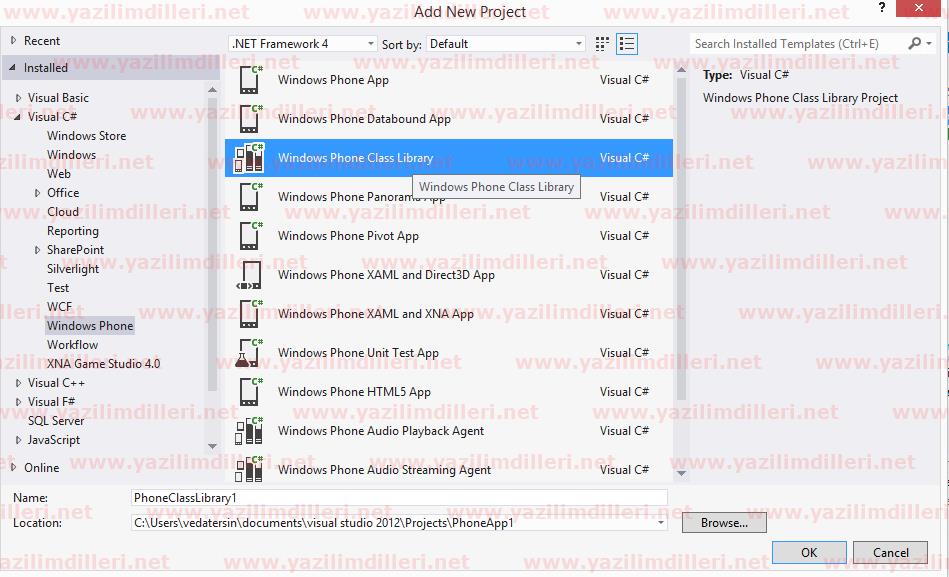This screenshot has width=949, height=577.
Task: Expand the Visual Basic node
Action: click(x=19, y=97)
